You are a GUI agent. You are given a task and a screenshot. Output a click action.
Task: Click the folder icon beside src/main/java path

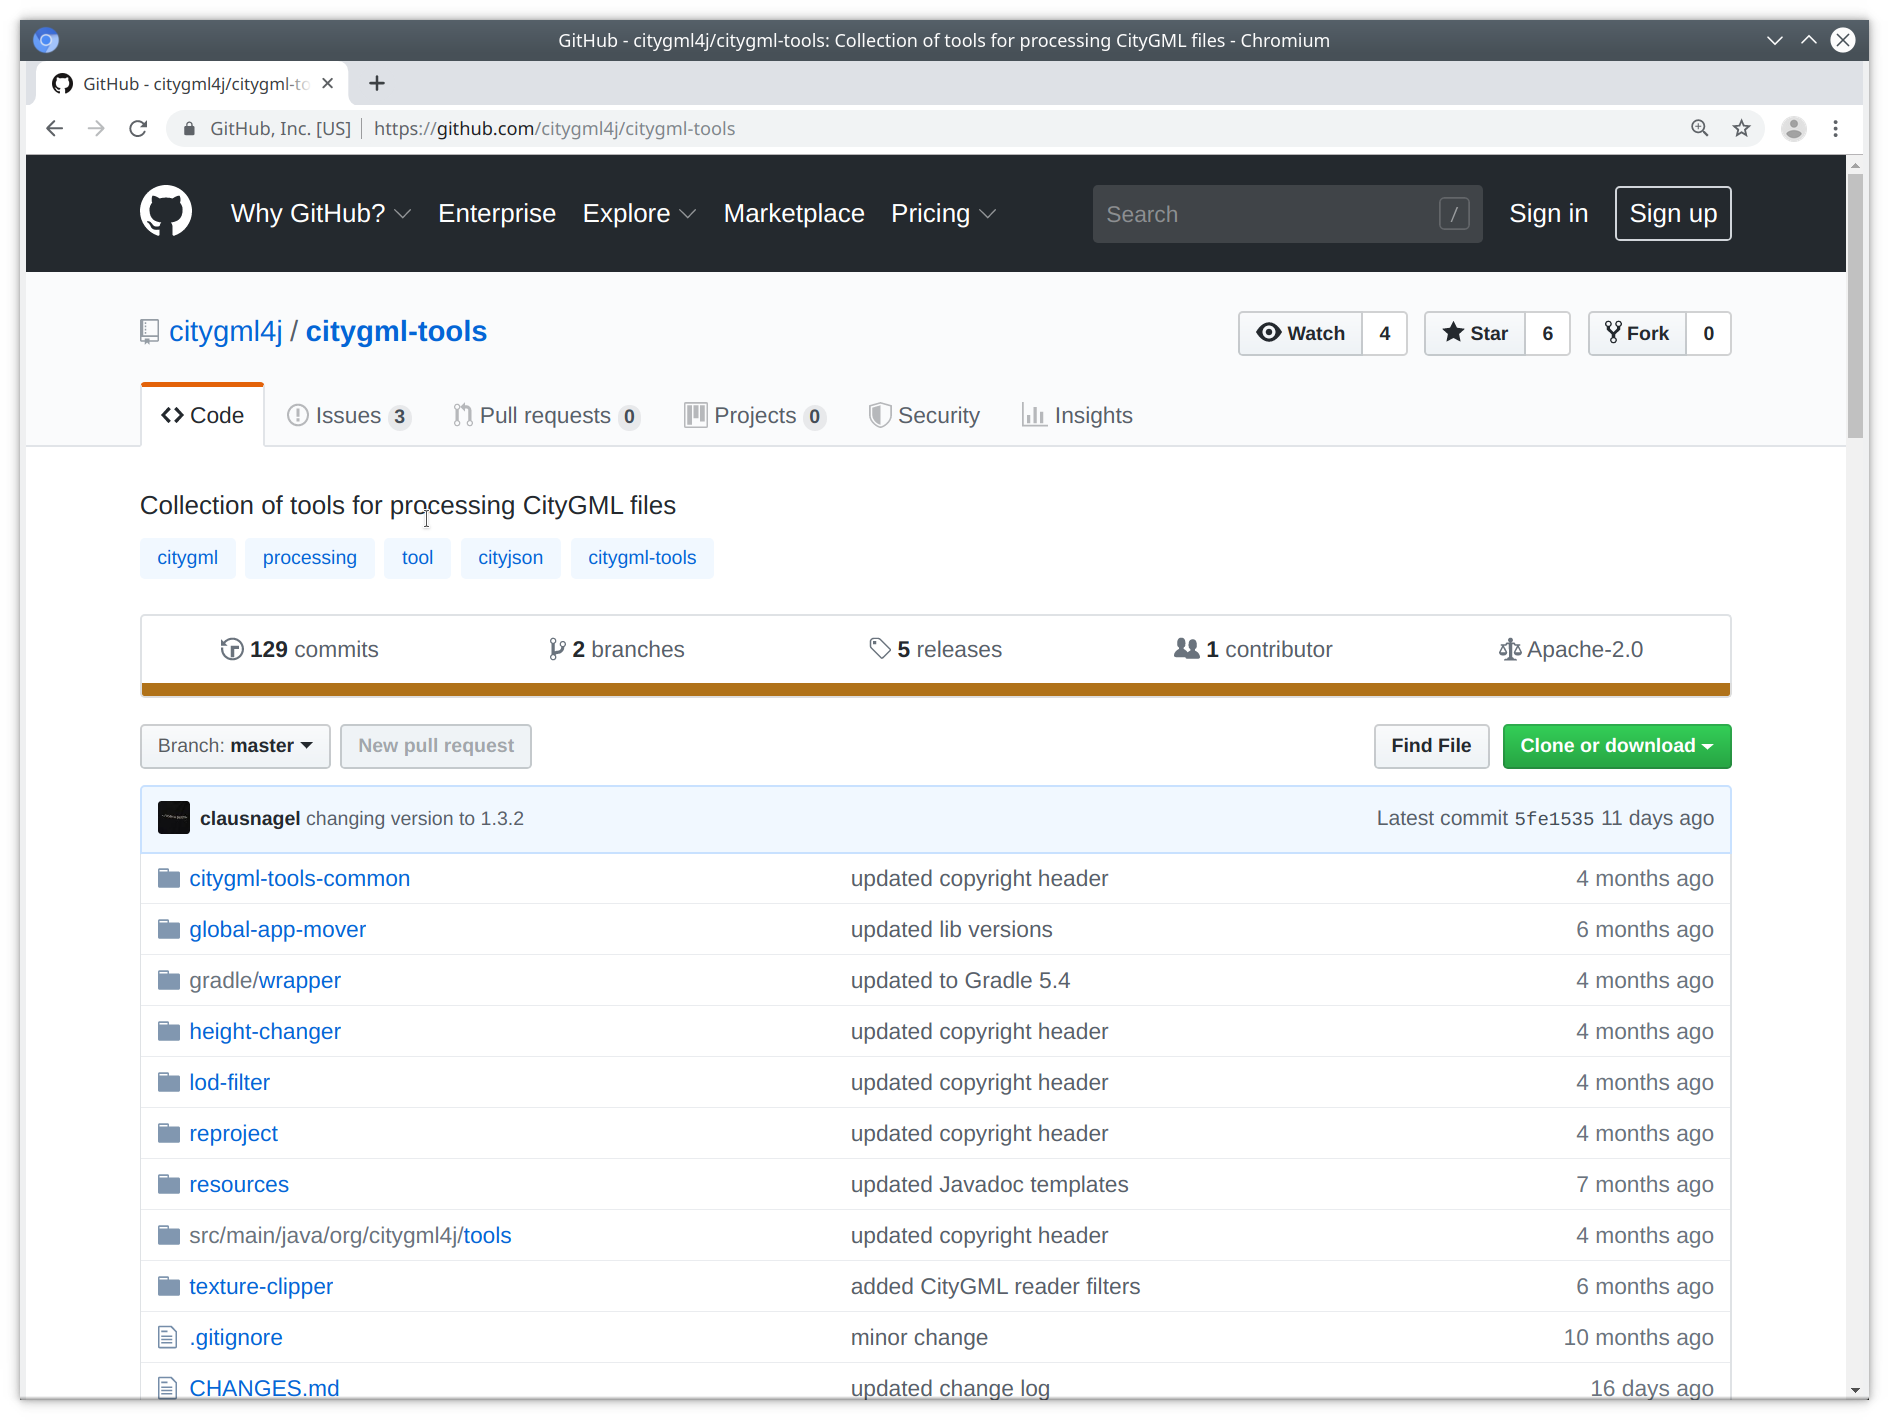[169, 1236]
